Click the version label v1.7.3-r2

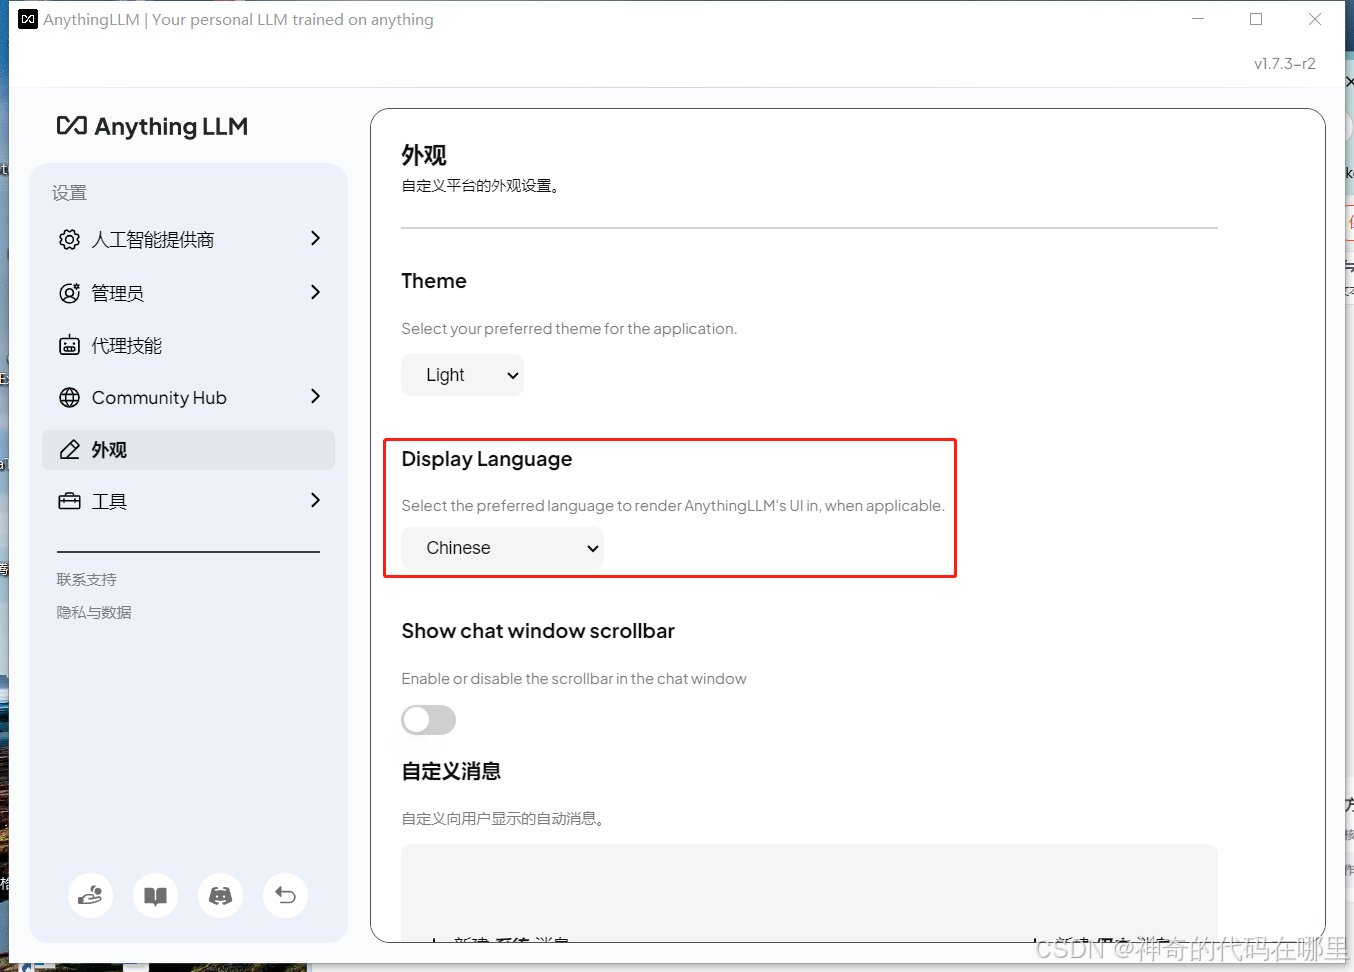(1285, 63)
